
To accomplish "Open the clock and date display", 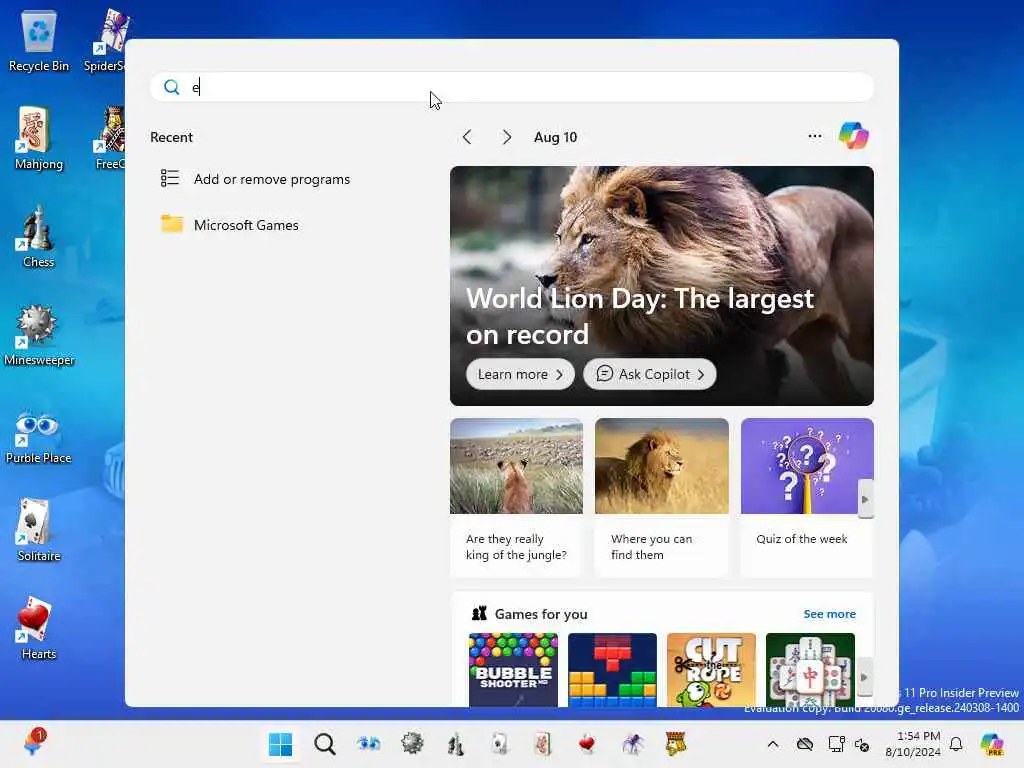I will [x=913, y=744].
